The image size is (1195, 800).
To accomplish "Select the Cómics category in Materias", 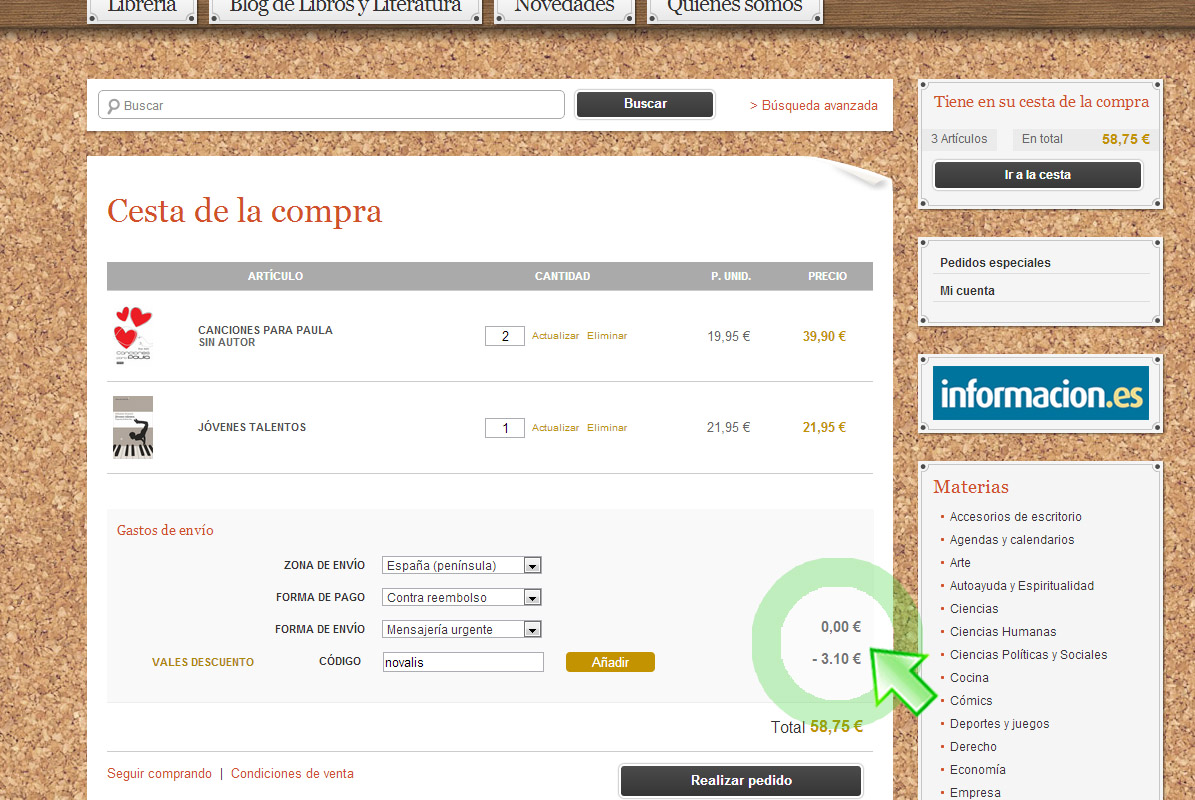I will pos(971,700).
